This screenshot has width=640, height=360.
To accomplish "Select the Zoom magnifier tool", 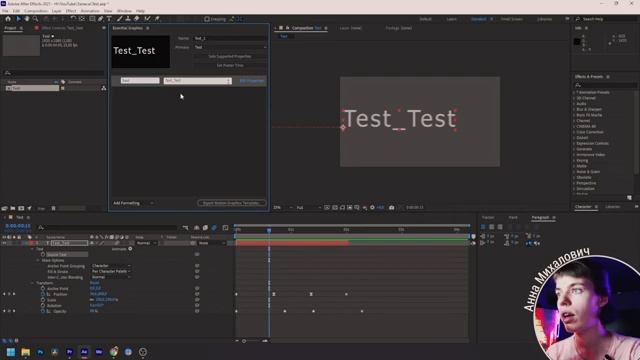I will coord(36,19).
